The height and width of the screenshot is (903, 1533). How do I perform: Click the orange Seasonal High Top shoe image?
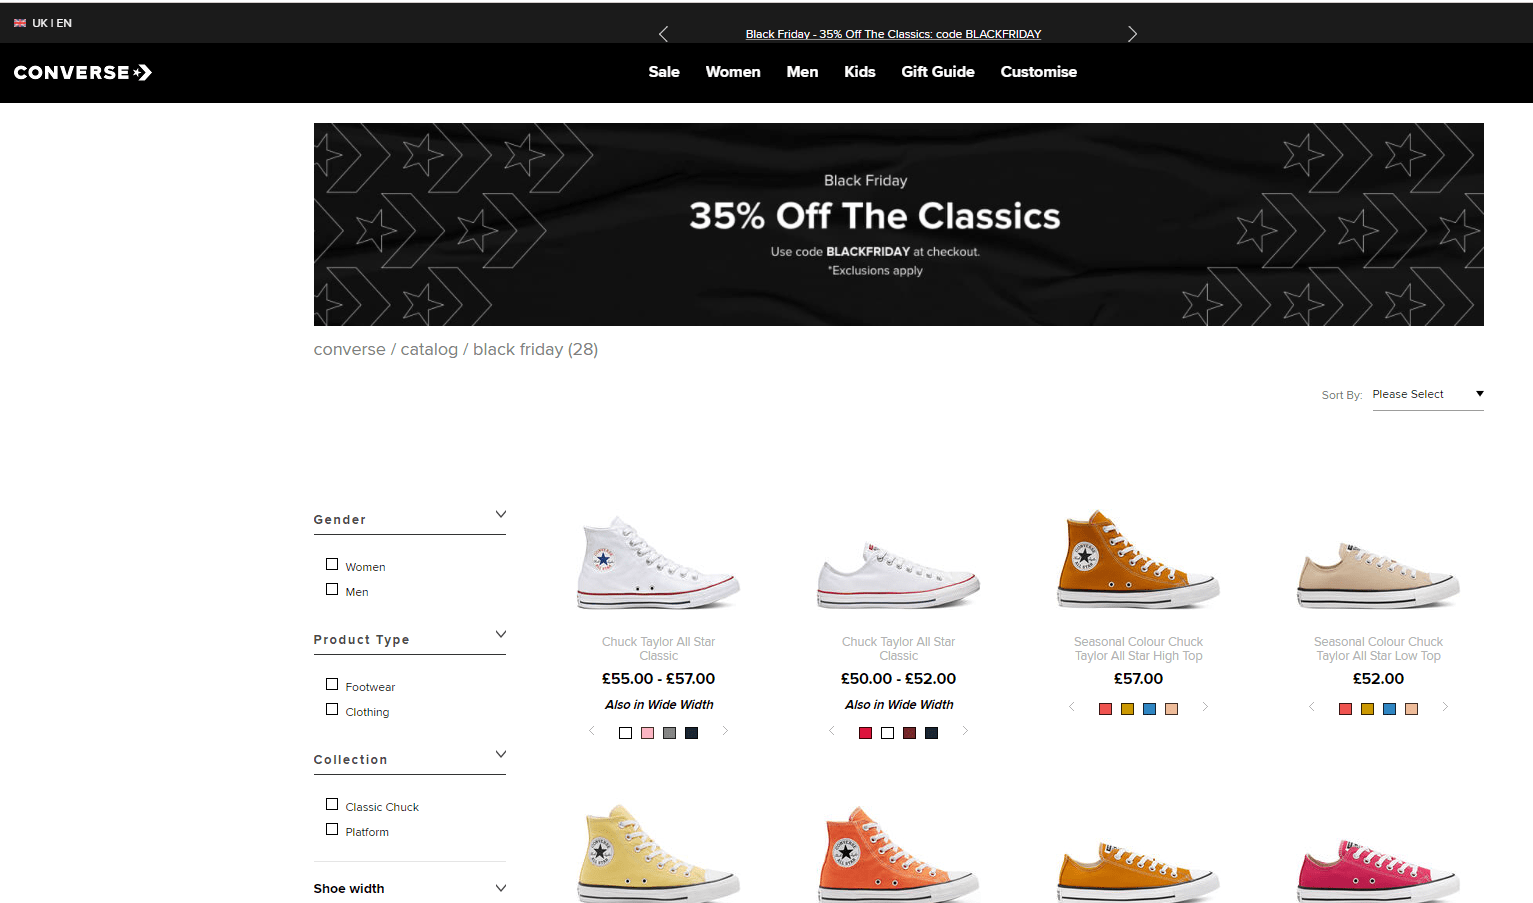(x=1138, y=560)
